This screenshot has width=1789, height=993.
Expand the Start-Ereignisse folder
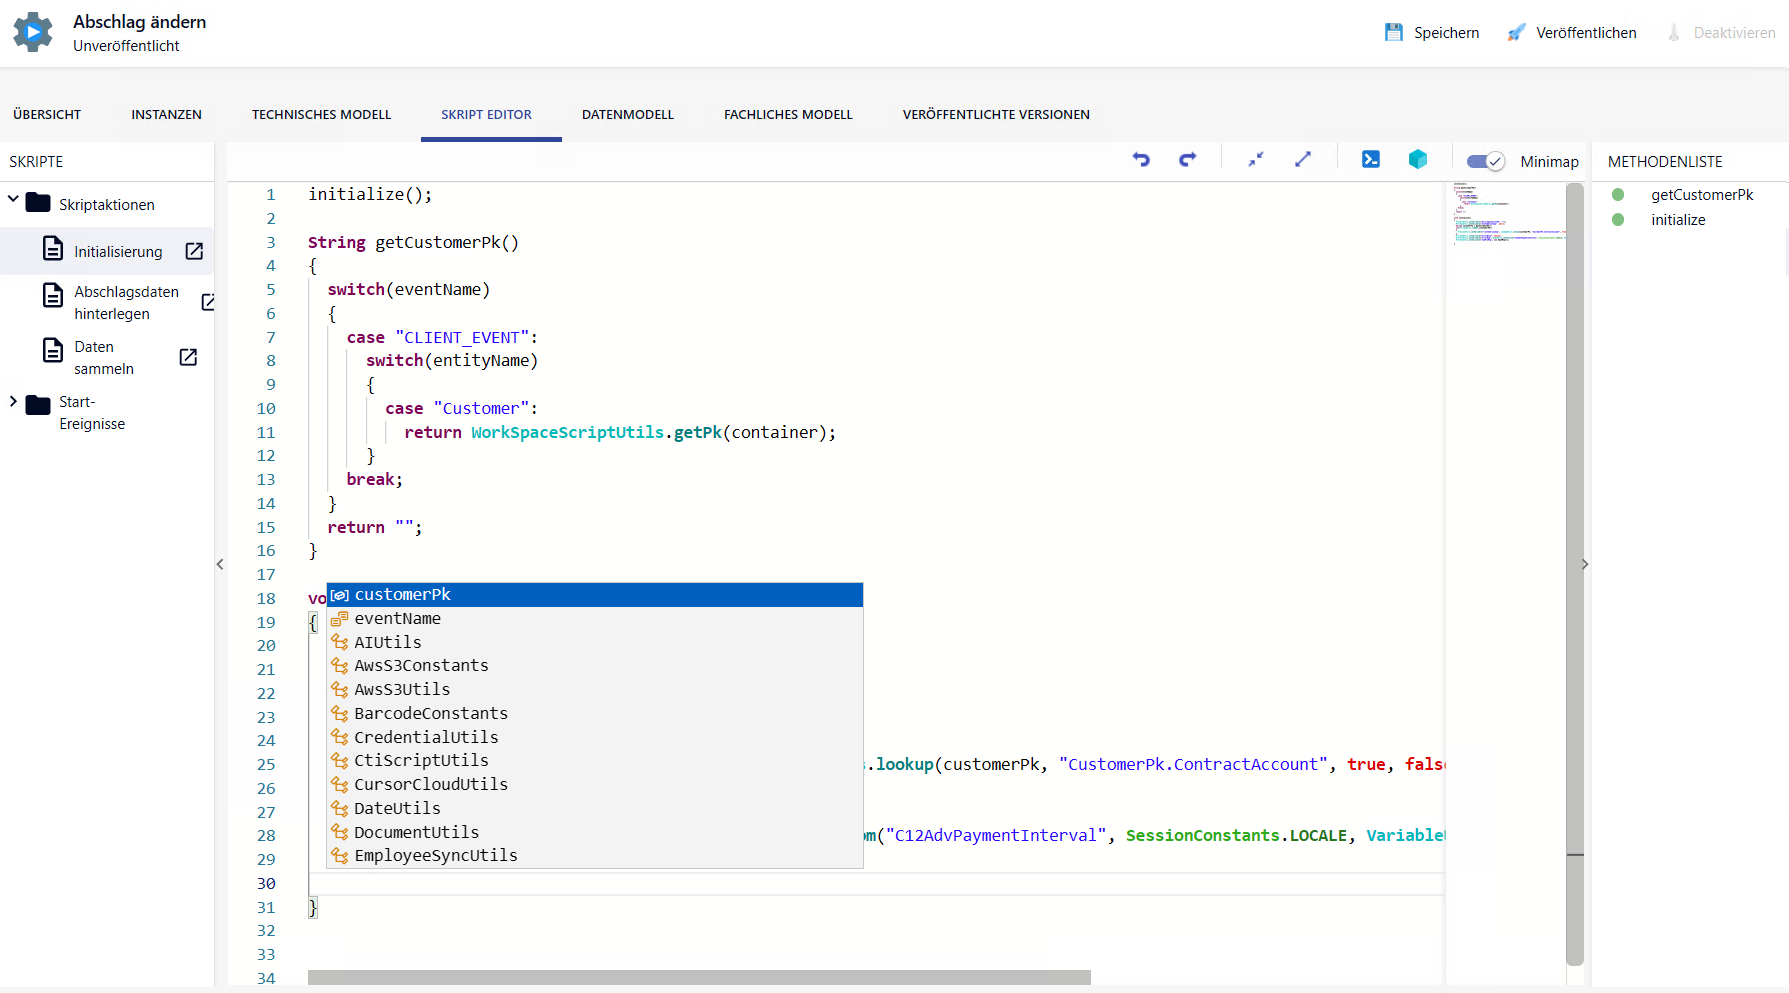point(13,401)
